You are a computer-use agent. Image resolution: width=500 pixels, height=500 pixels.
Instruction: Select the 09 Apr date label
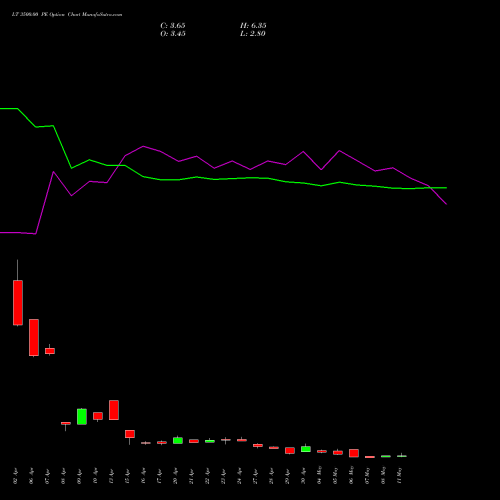(79, 476)
